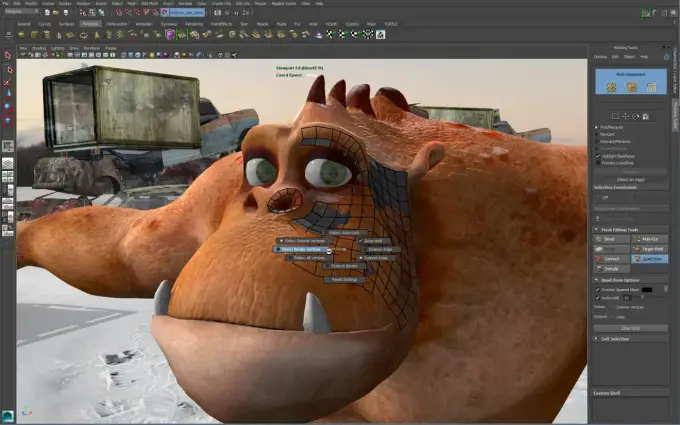Click the select arrow tool in left toolbox
Screen dimensions: 680x425
tap(8, 56)
